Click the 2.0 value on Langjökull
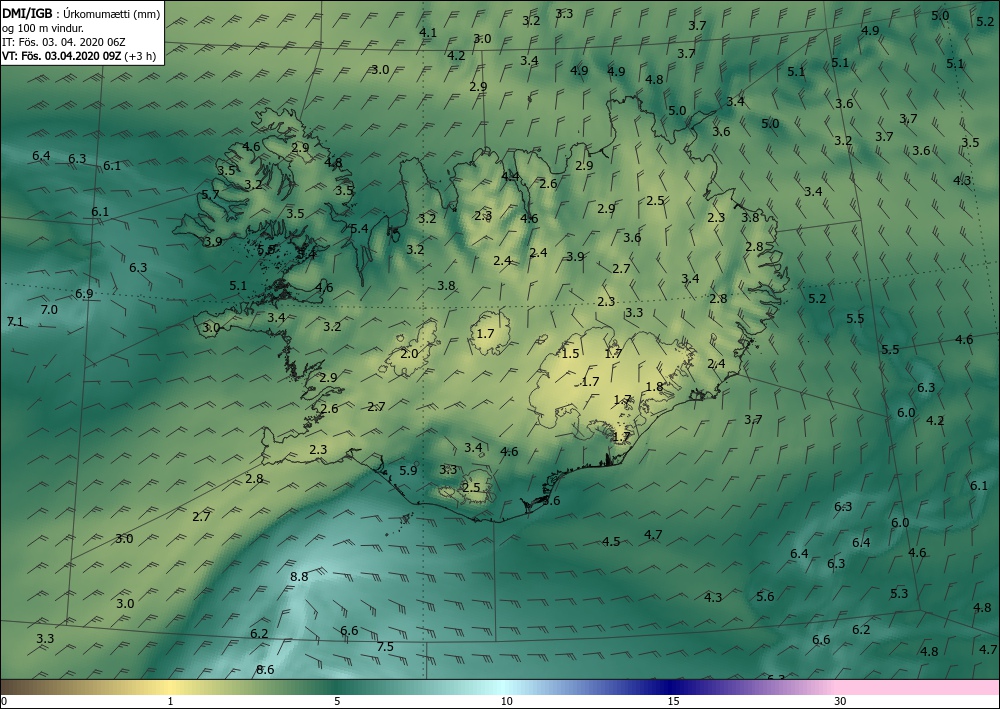Viewport: 1000px width, 709px height. (x=409, y=353)
